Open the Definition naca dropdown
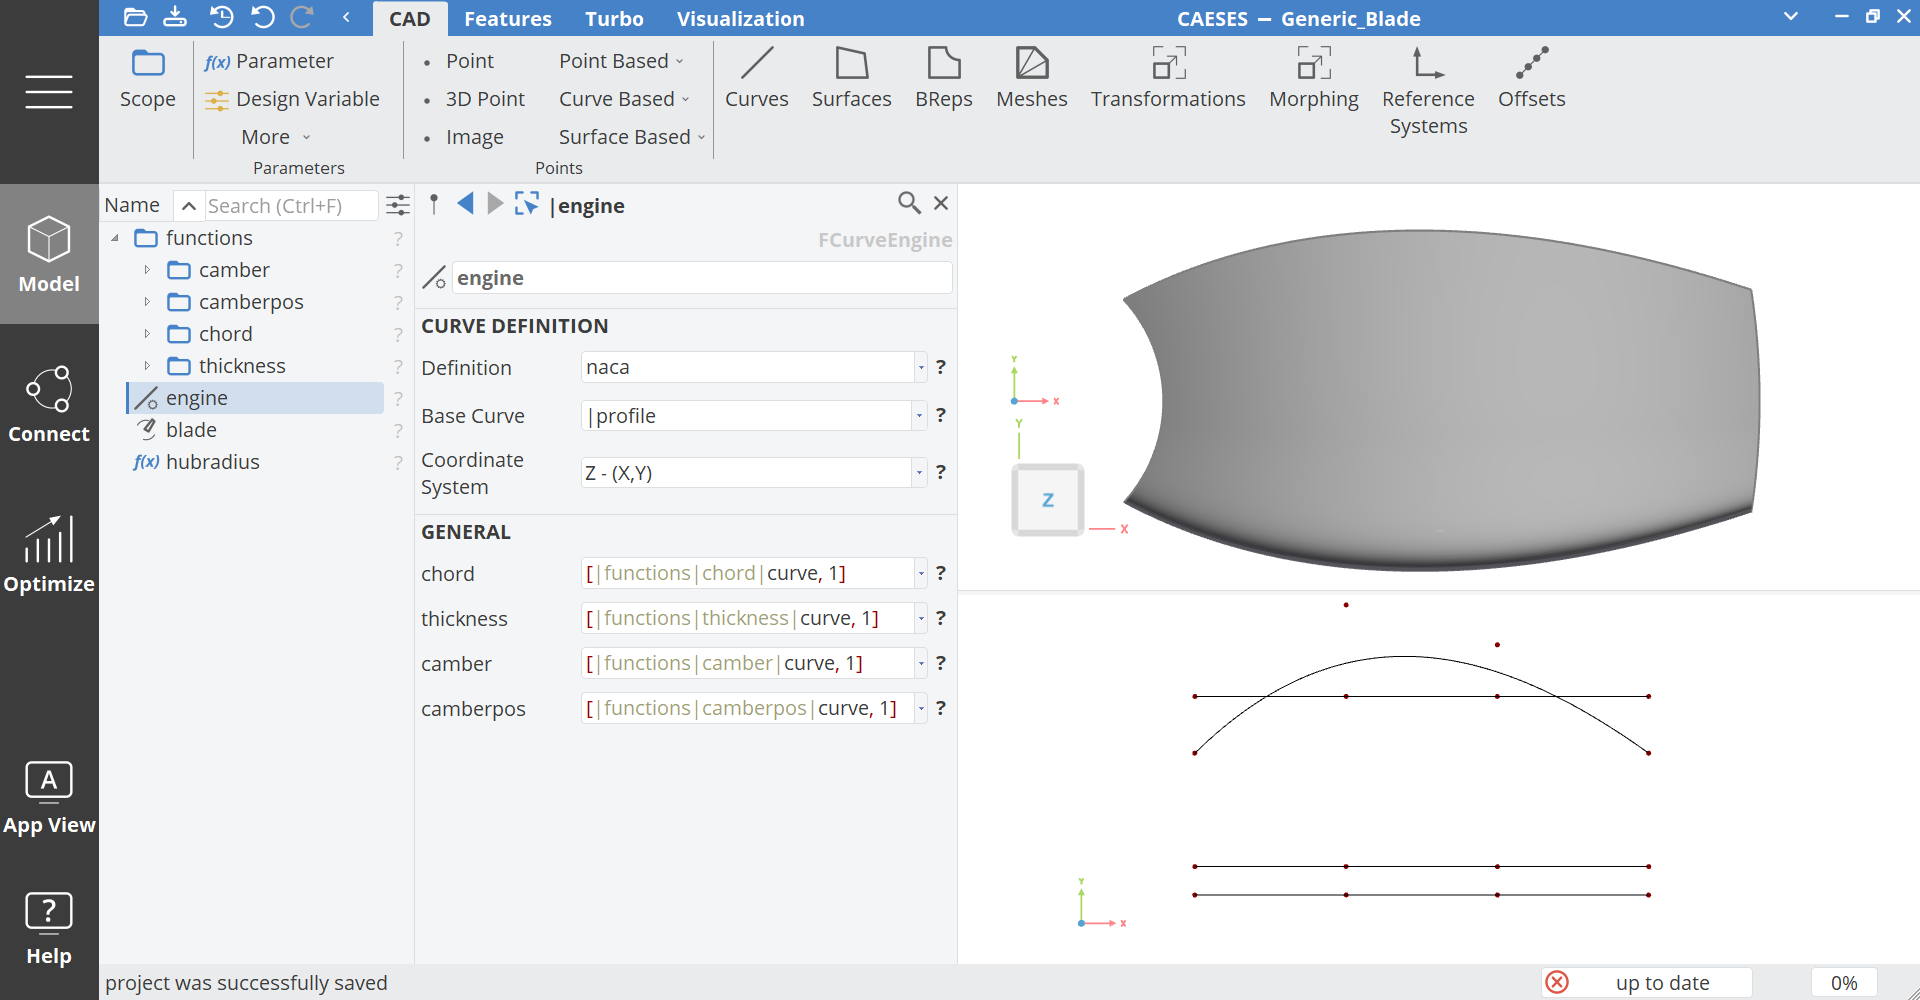The height and width of the screenshot is (1000, 1920). coord(920,368)
